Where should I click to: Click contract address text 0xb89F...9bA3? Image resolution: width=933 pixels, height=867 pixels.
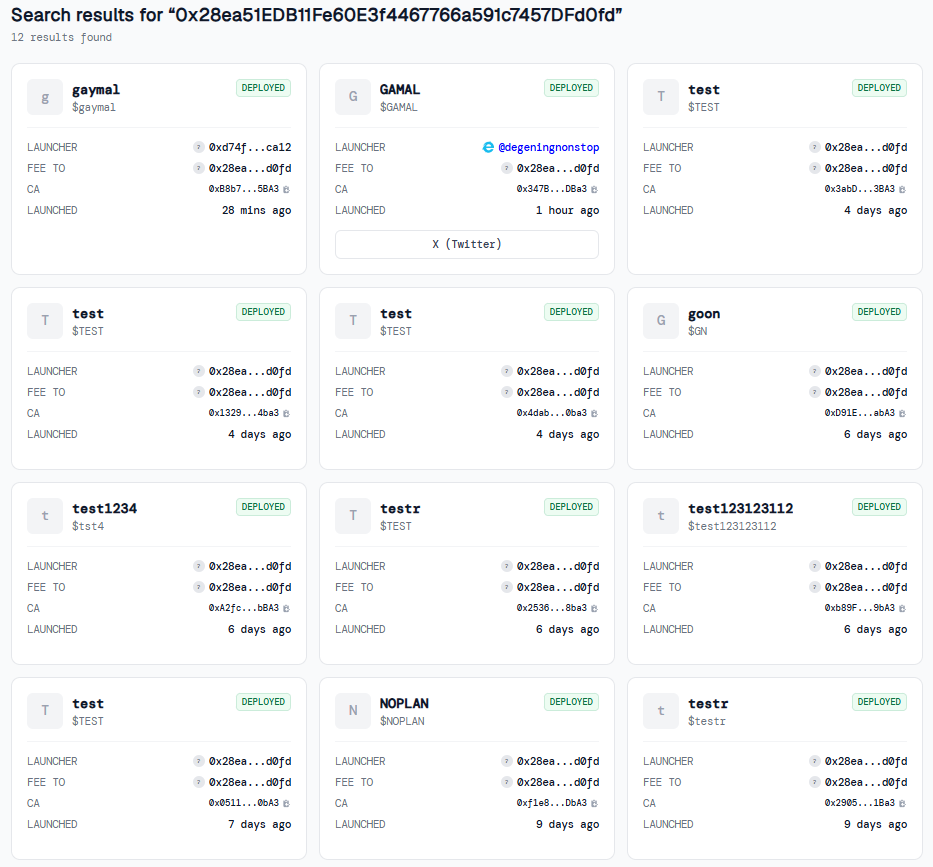click(x=859, y=608)
